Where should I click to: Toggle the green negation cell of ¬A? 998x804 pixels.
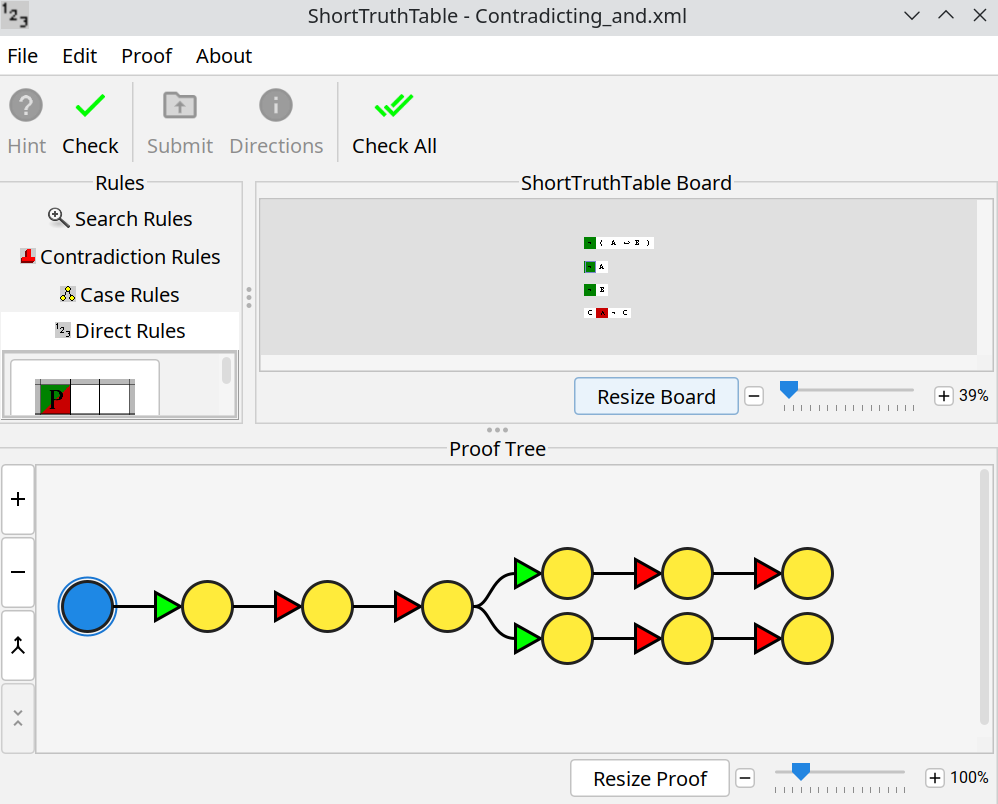590,267
